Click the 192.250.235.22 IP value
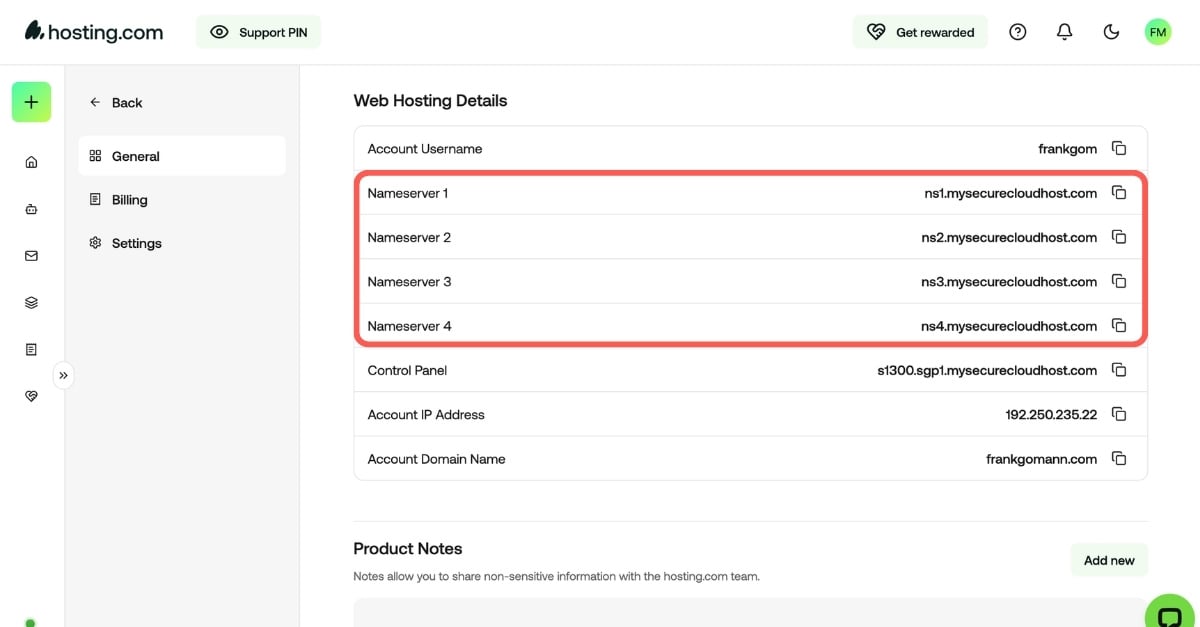 1051,414
